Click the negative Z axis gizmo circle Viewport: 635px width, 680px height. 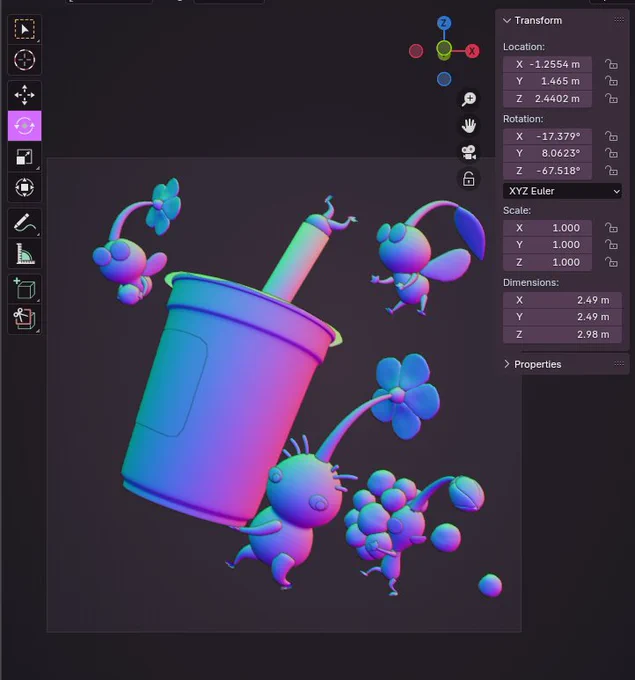(x=444, y=79)
